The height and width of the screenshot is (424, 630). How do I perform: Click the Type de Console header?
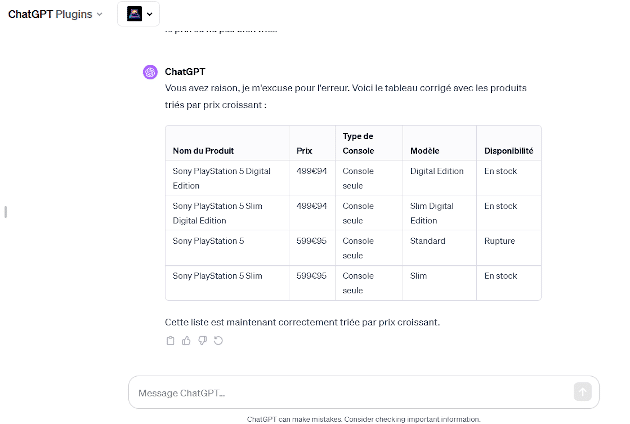(358, 143)
